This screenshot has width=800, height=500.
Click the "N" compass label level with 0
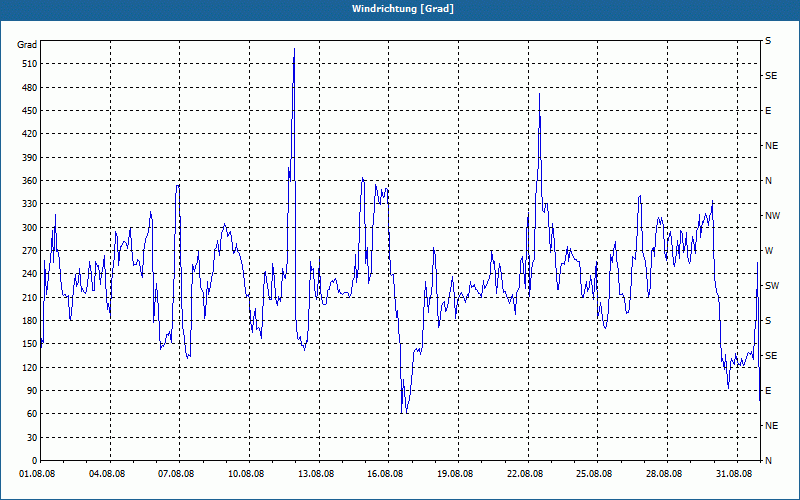point(769,461)
